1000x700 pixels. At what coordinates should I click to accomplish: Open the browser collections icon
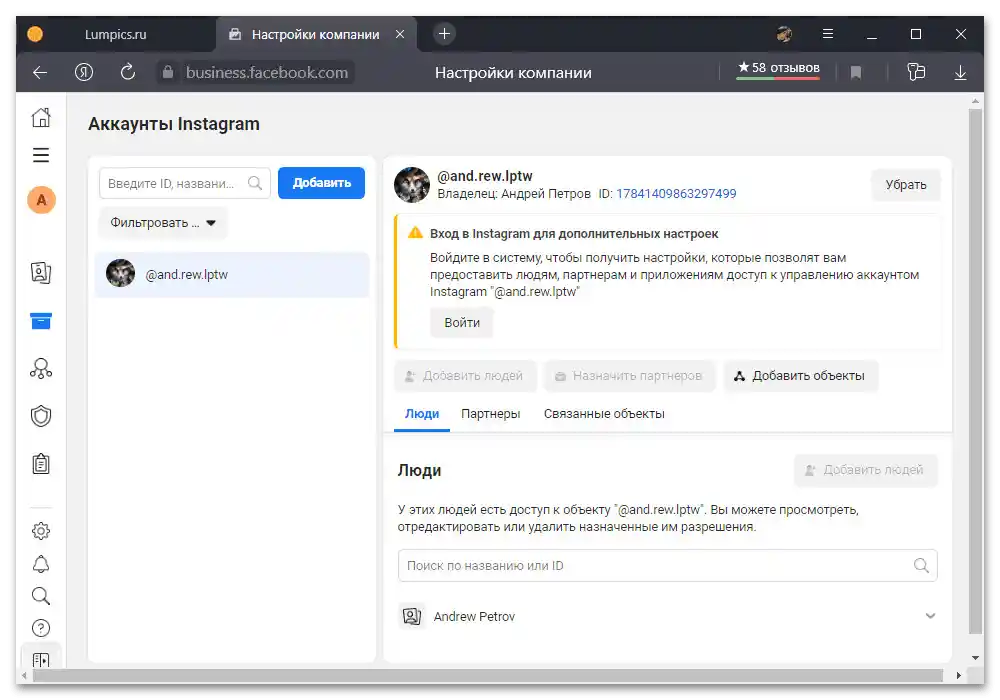pos(916,72)
